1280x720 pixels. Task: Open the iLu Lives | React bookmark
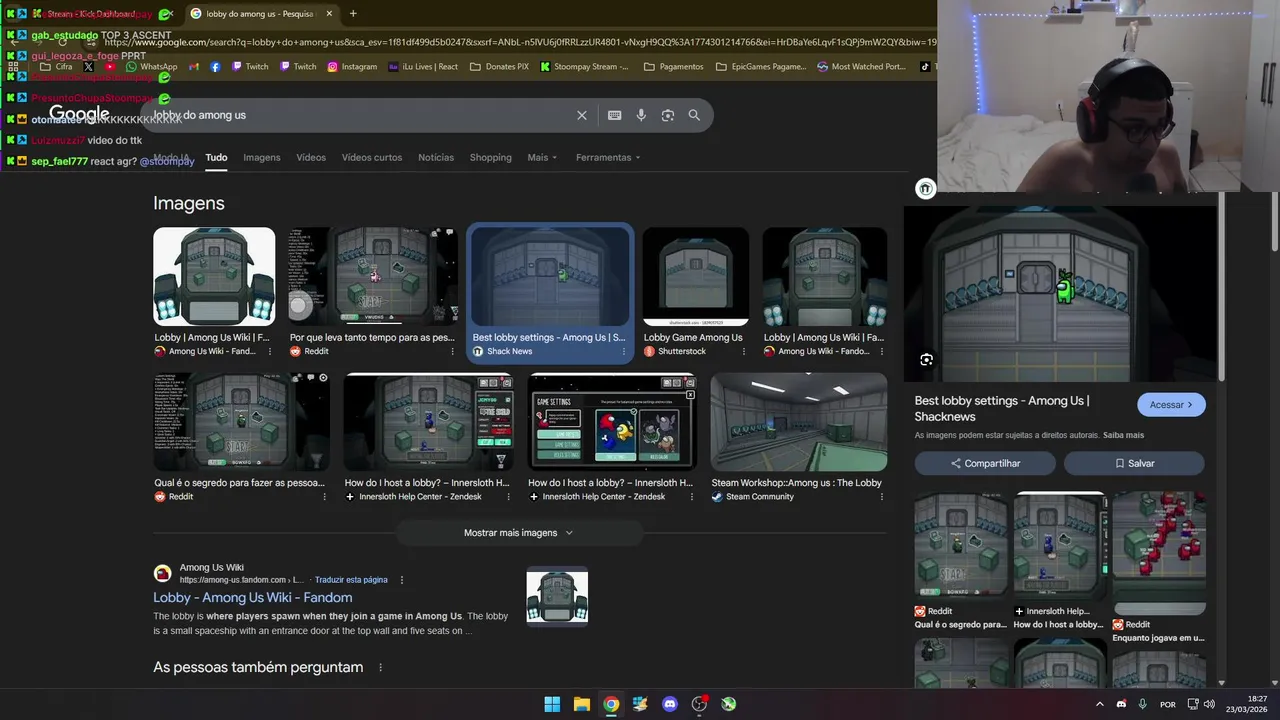pos(423,67)
